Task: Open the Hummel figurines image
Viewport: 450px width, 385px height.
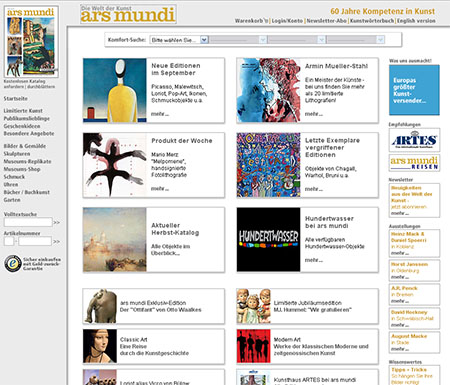Action: coord(254,306)
